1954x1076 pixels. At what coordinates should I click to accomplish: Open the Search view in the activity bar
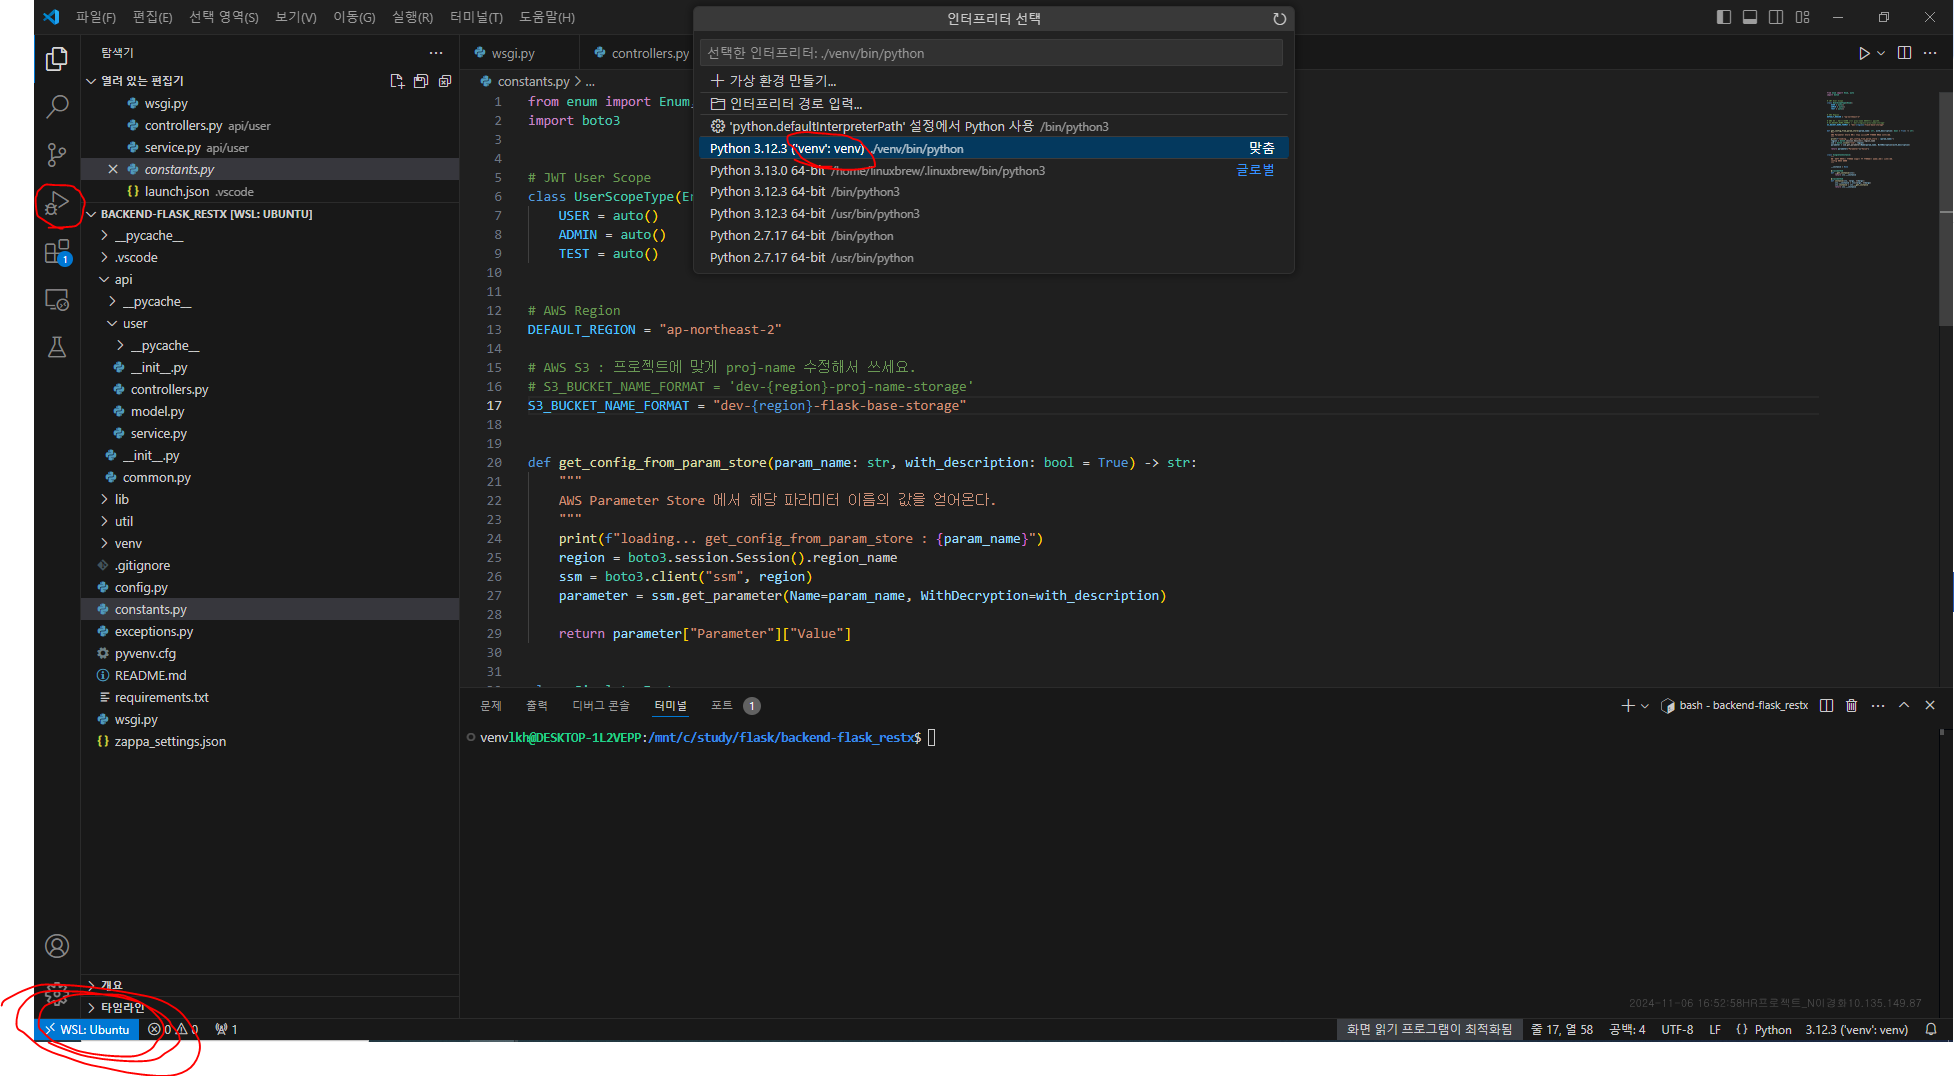pos(57,106)
